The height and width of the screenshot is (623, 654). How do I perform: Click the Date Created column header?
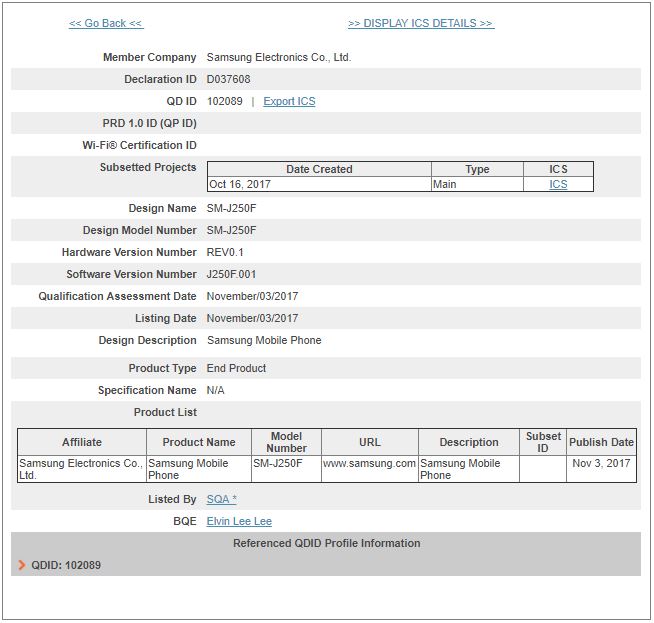coord(319,169)
